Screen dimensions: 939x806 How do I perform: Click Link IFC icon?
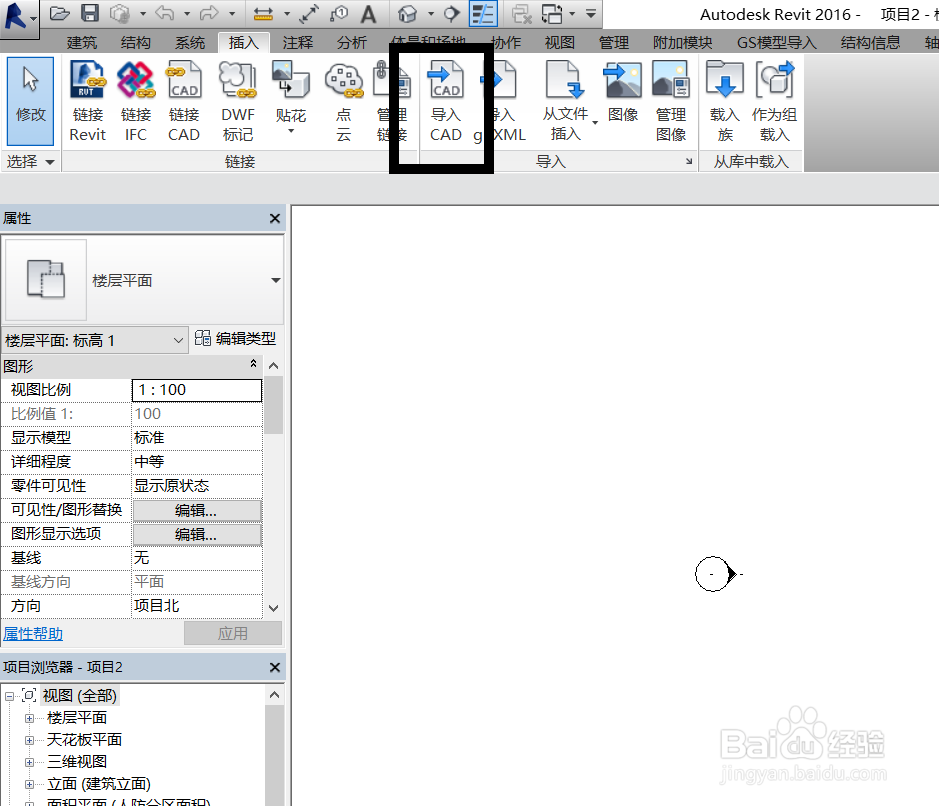(x=136, y=102)
